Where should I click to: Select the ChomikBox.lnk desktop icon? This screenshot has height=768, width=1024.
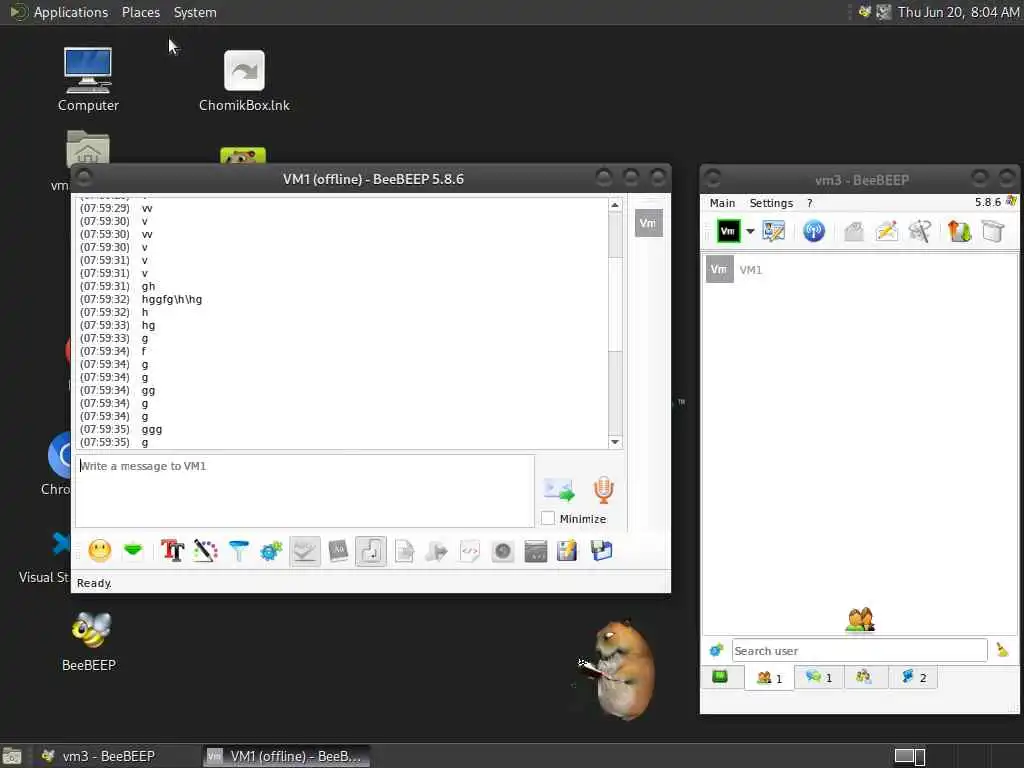[x=244, y=80]
